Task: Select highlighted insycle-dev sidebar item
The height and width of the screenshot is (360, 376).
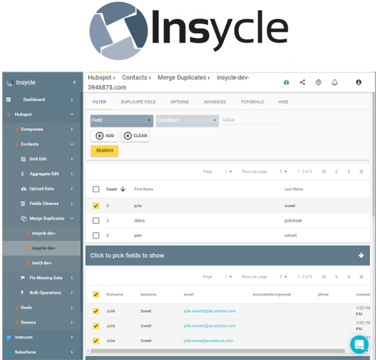Action: pyautogui.click(x=41, y=248)
